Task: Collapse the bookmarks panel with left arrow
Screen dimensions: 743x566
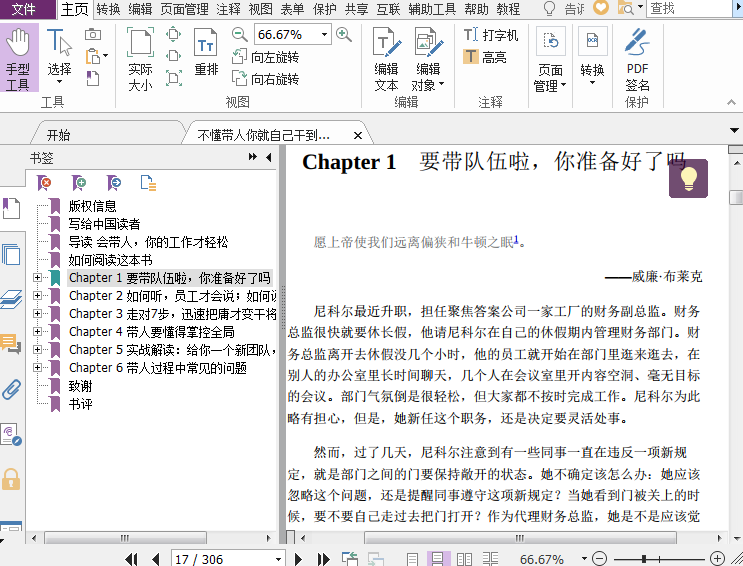Action: (269, 157)
